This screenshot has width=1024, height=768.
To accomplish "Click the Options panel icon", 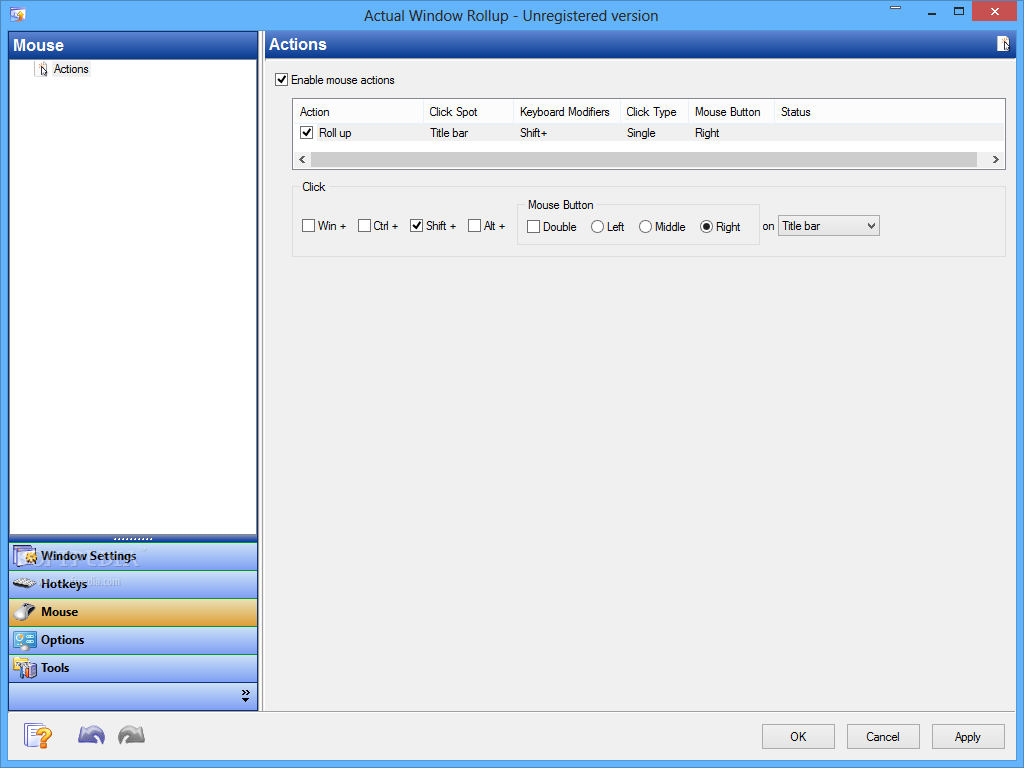I will tap(25, 640).
